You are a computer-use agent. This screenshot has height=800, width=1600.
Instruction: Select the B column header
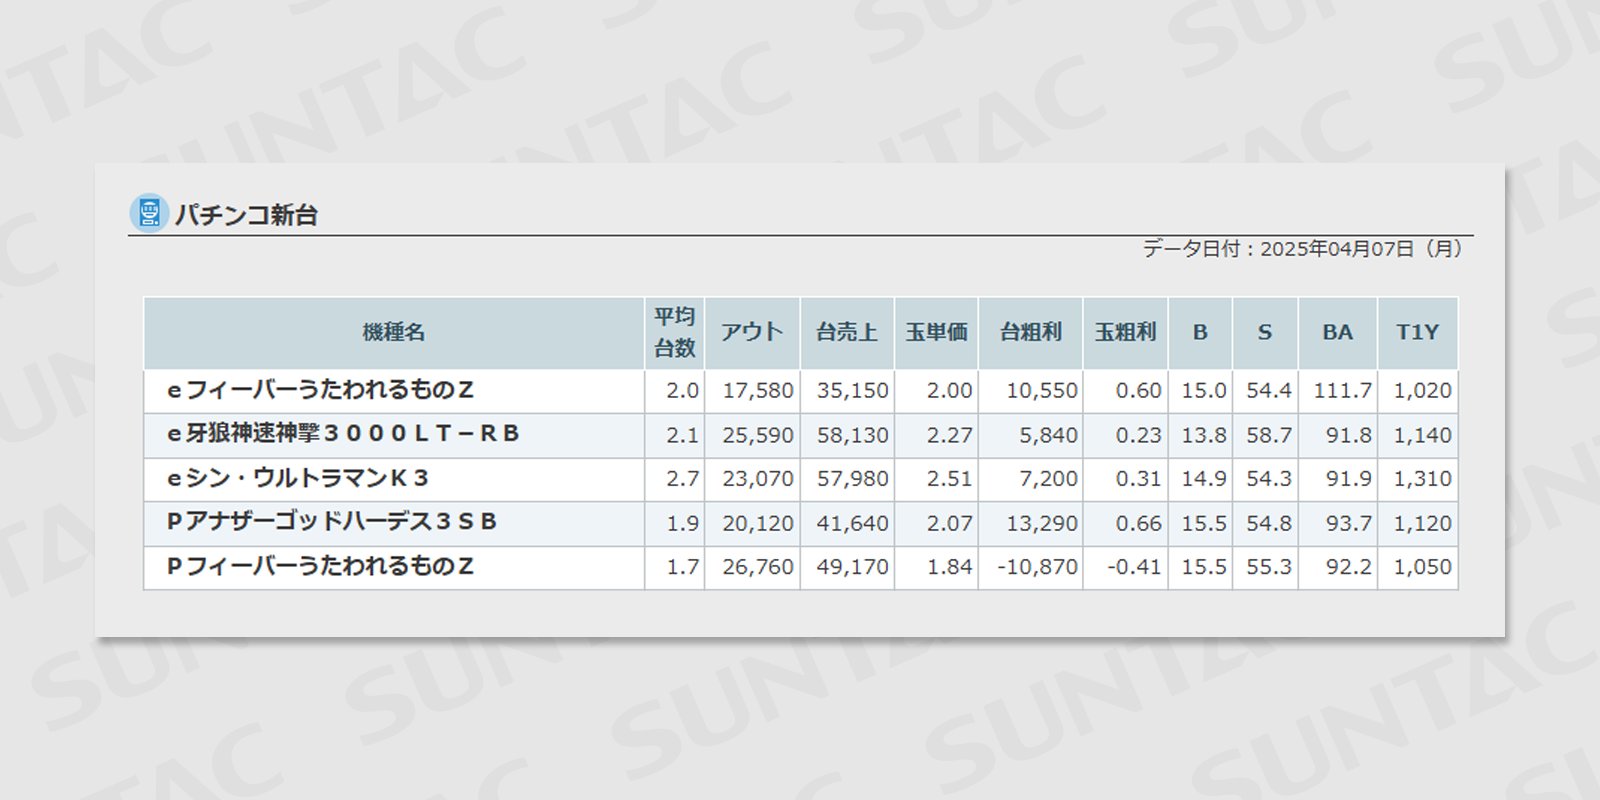tap(1200, 333)
